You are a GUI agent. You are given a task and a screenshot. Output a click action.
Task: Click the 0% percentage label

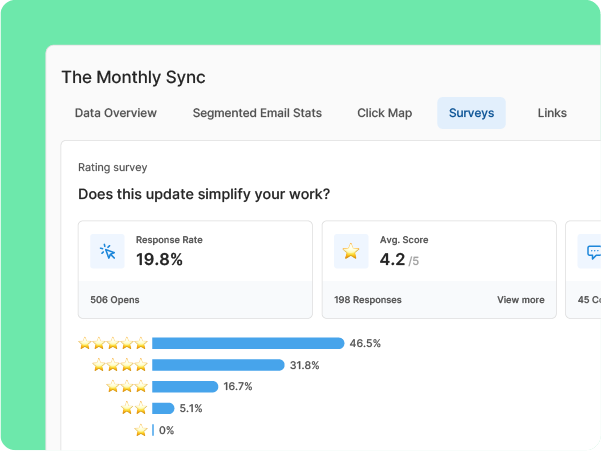(166, 430)
